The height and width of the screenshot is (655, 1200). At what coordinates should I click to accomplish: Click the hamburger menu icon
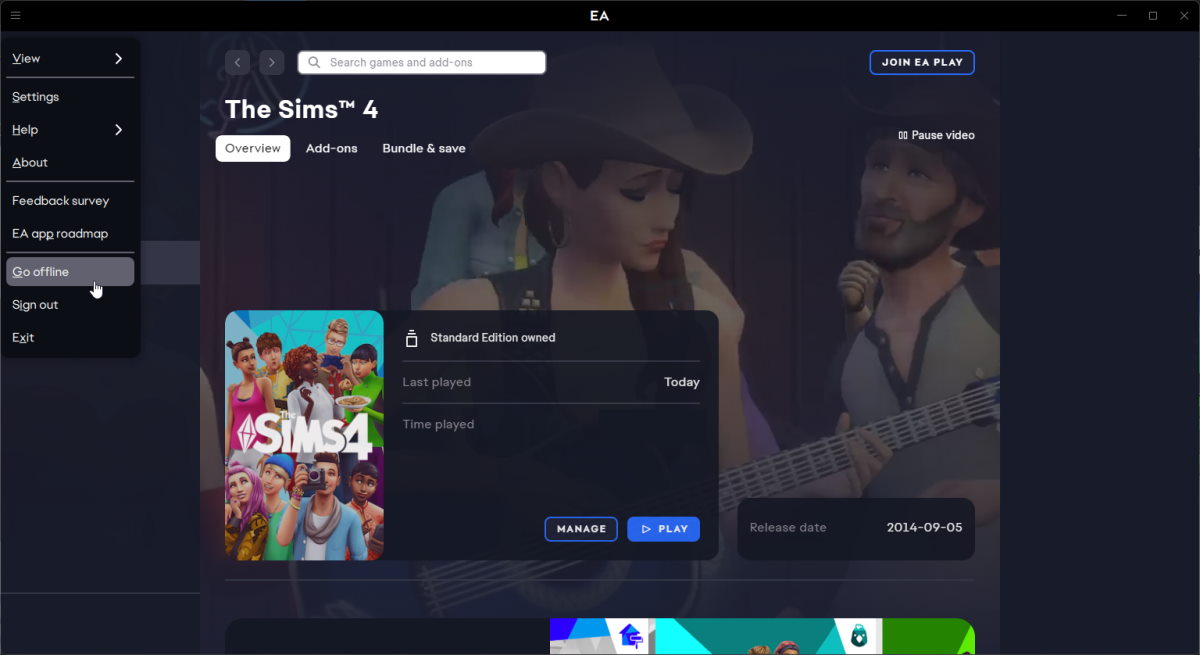coord(15,15)
